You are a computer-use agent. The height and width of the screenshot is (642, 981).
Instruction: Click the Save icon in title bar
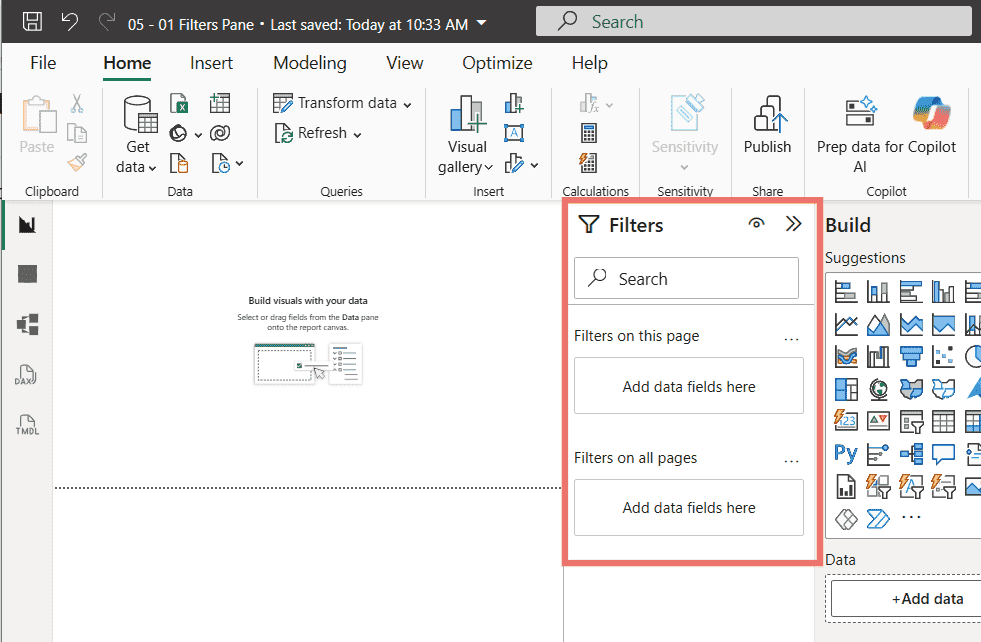(33, 21)
